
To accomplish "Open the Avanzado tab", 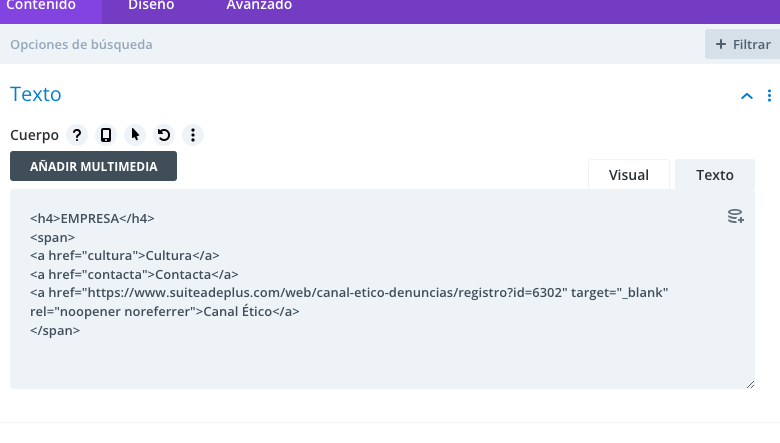I will coord(259,6).
